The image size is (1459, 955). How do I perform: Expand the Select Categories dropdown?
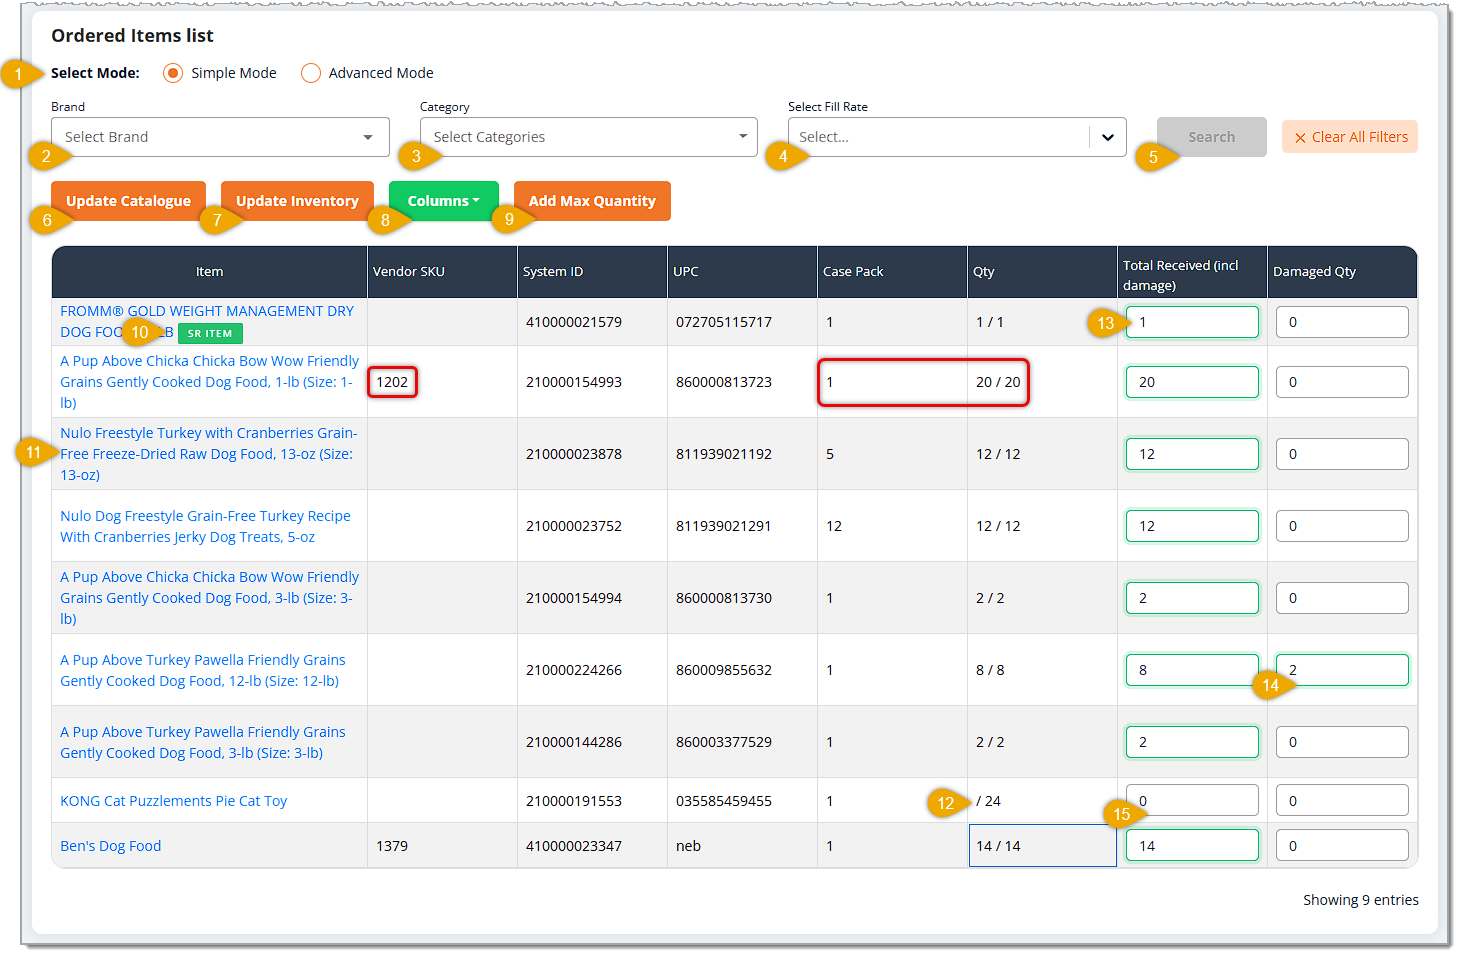click(x=588, y=137)
